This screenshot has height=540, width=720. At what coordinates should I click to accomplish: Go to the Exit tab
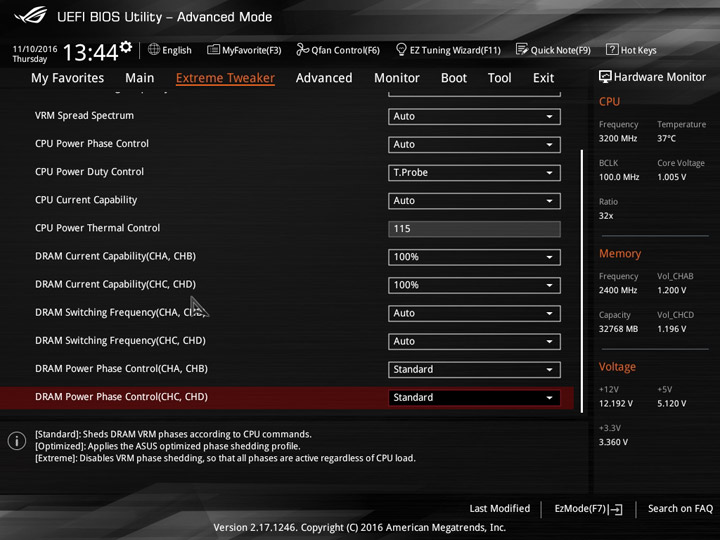click(x=543, y=78)
